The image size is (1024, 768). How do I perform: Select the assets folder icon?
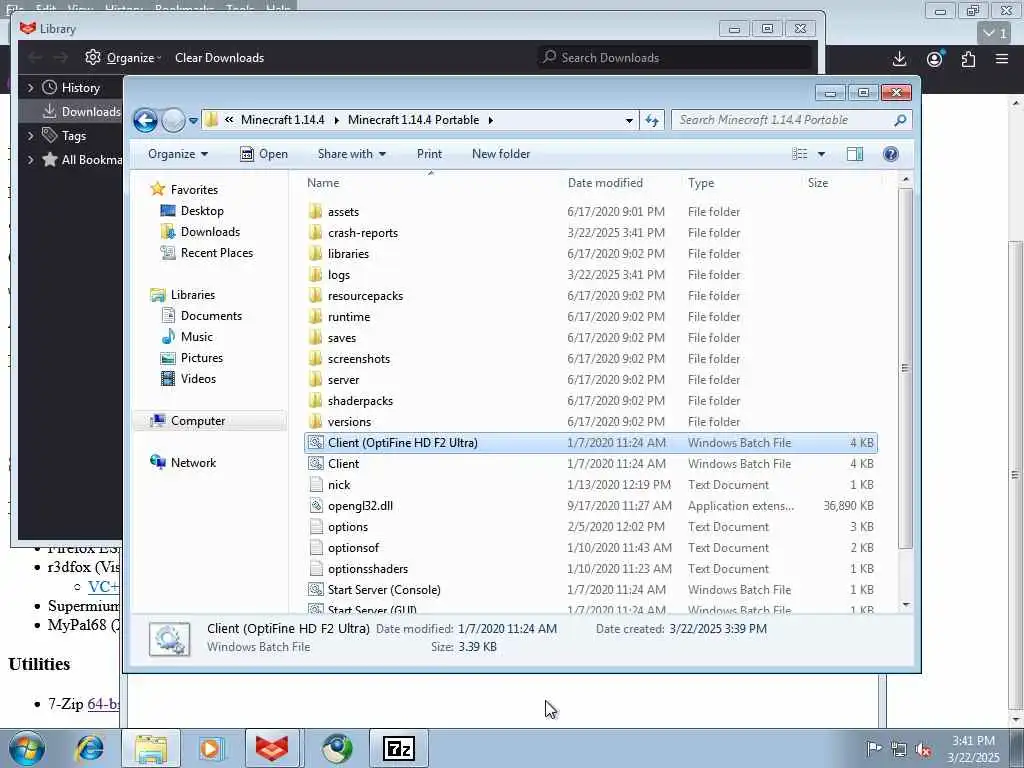(315, 212)
